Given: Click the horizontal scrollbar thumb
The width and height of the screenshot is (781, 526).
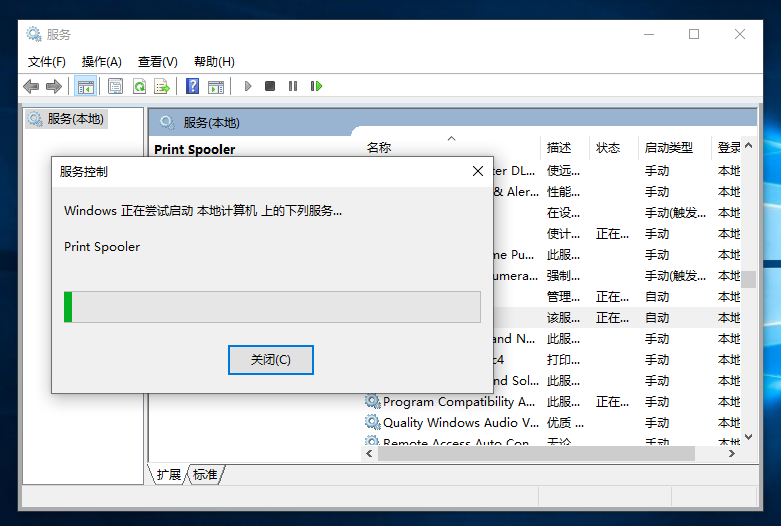Looking at the screenshot, I should click(x=536, y=453).
